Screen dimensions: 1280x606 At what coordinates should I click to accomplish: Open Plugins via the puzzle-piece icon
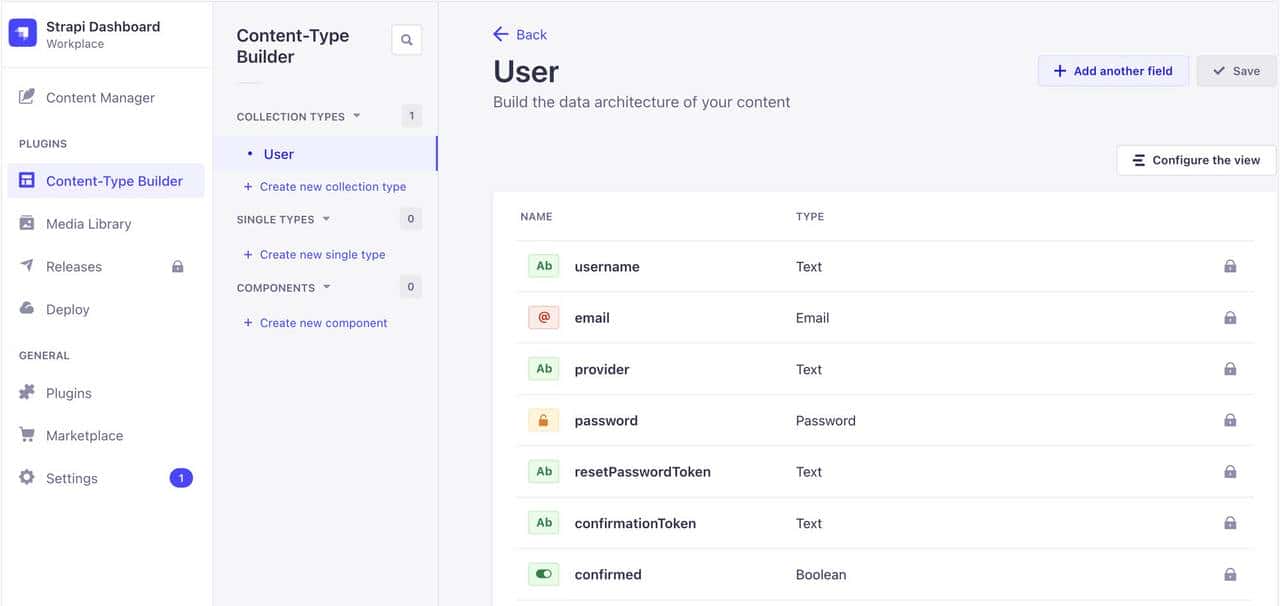tap(26, 392)
